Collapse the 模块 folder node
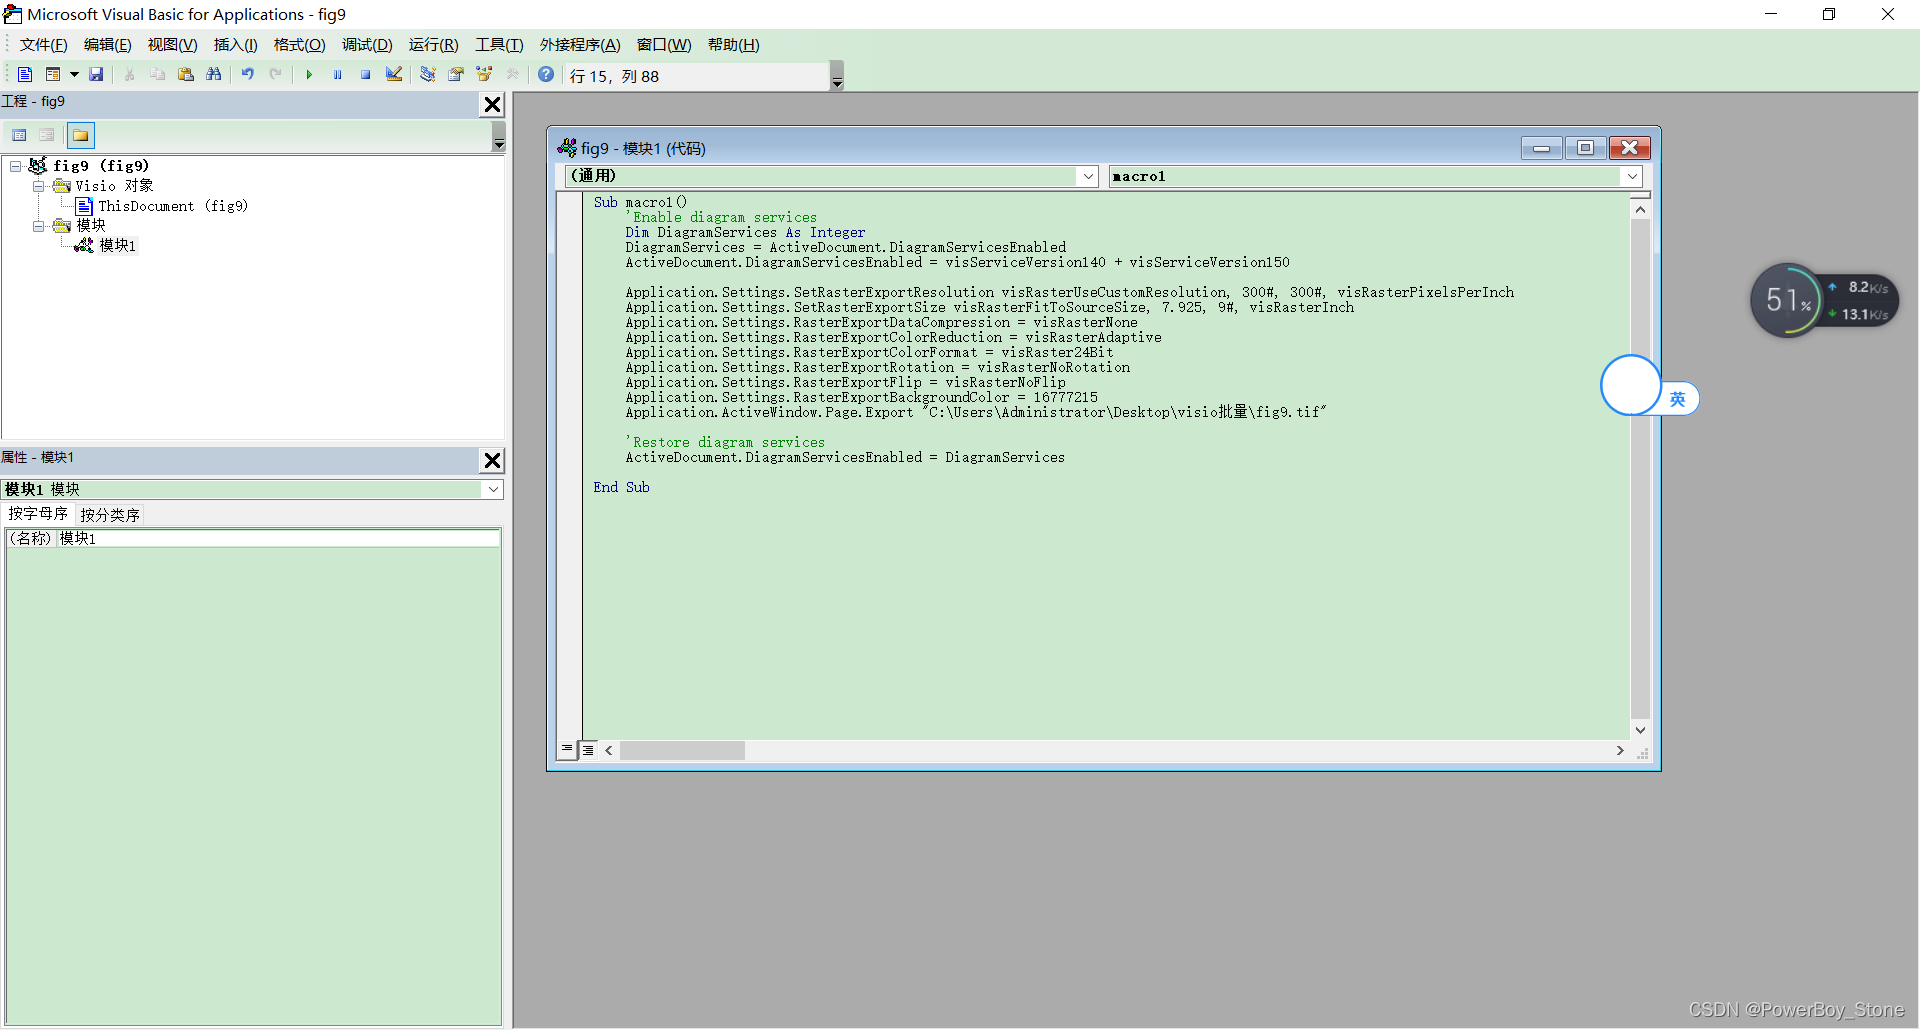Image resolution: width=1920 pixels, height=1030 pixels. [38, 226]
